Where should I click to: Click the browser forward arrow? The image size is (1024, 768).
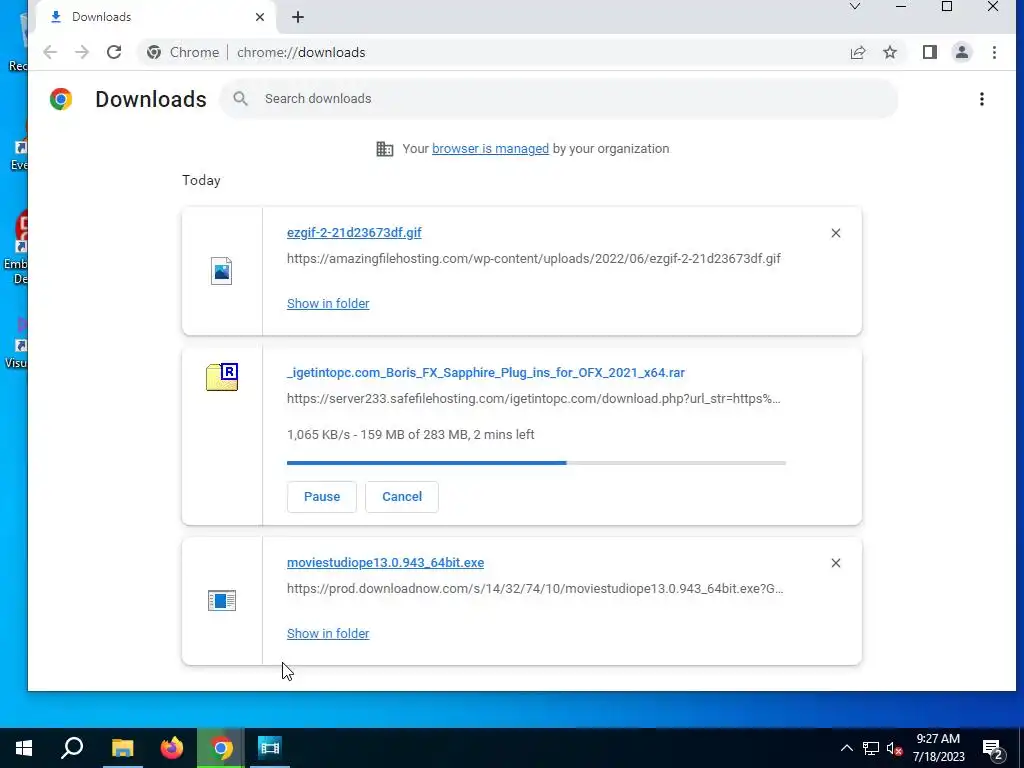[82, 52]
